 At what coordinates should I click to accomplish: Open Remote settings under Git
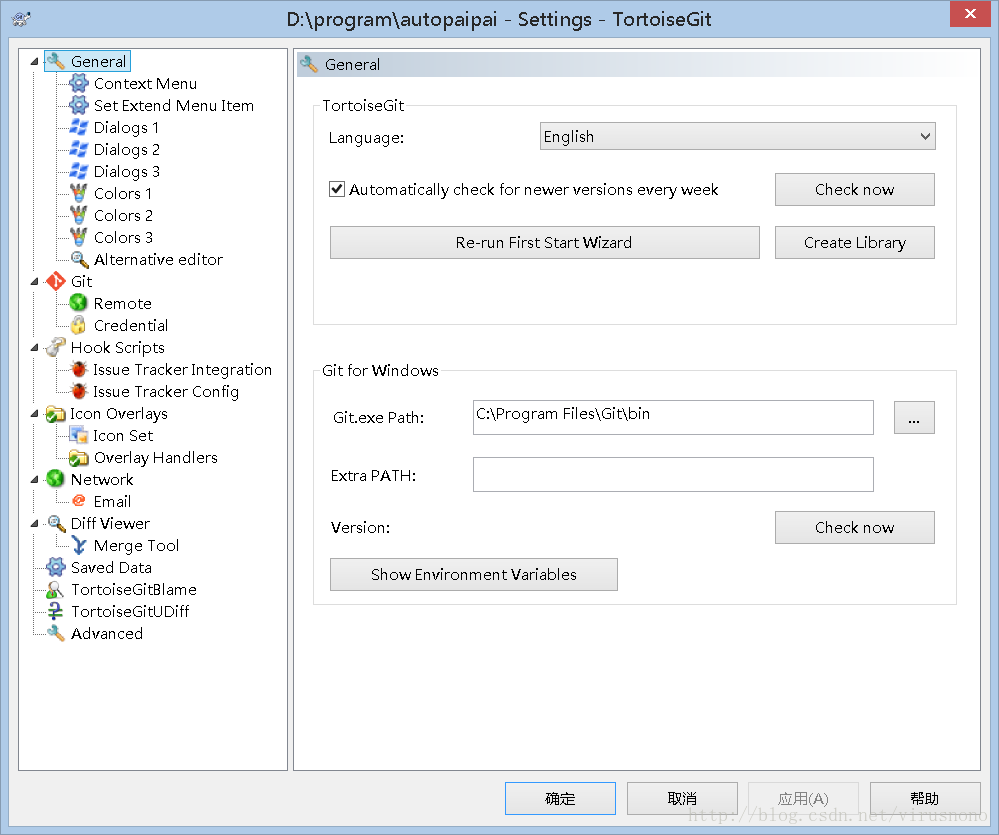122,303
